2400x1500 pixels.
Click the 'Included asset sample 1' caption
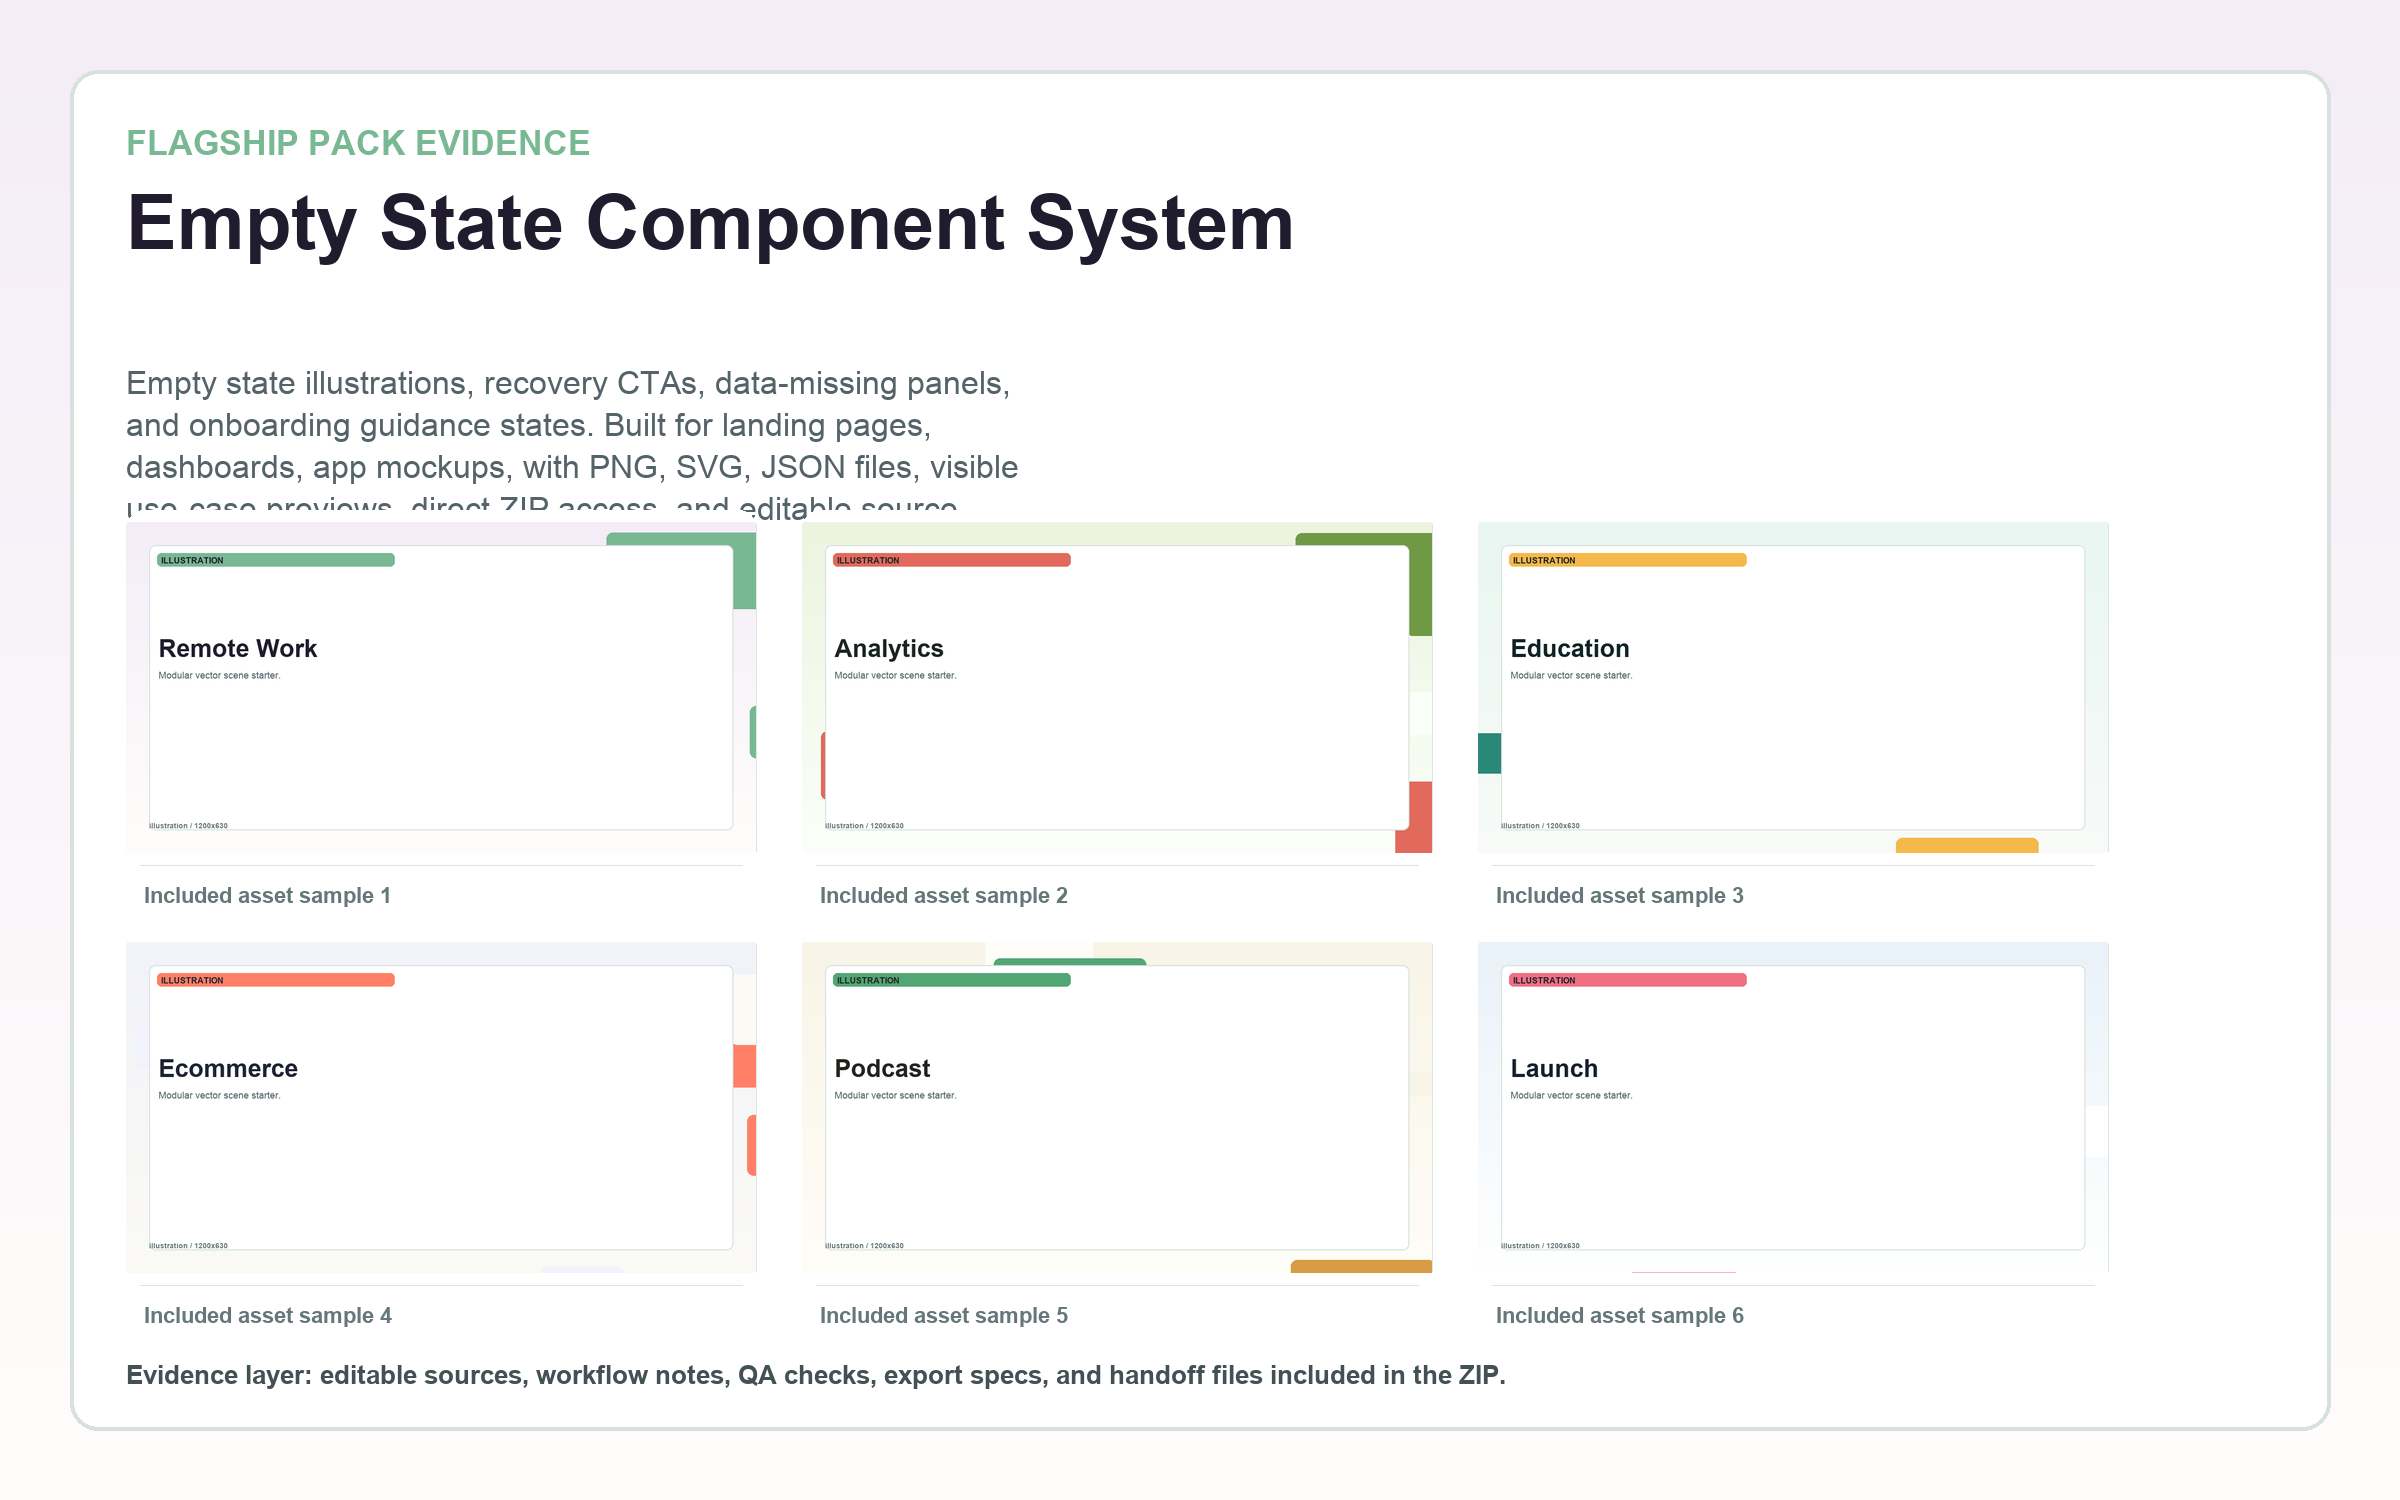[x=267, y=896]
